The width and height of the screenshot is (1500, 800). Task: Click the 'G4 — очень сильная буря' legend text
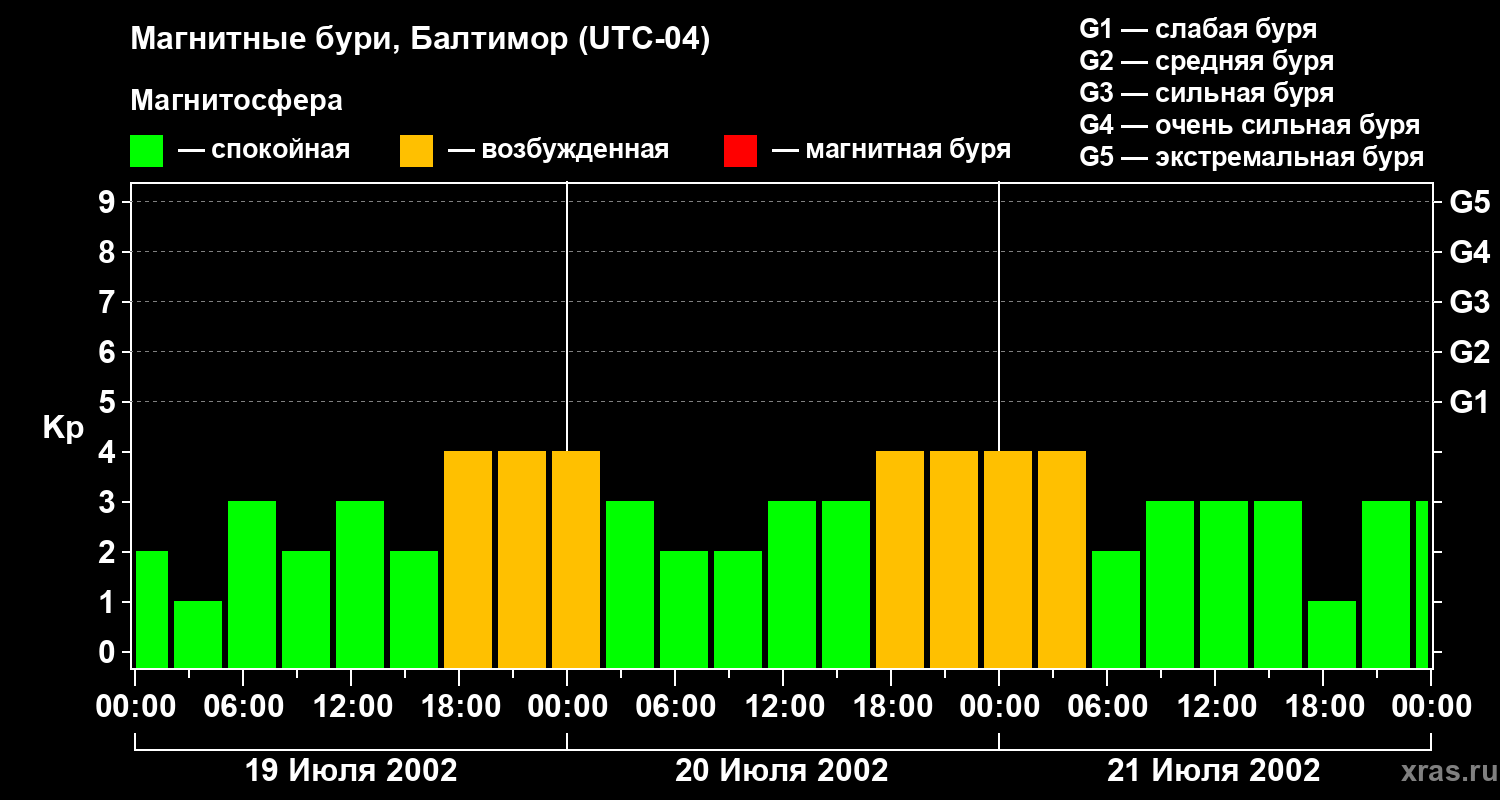click(x=1249, y=125)
